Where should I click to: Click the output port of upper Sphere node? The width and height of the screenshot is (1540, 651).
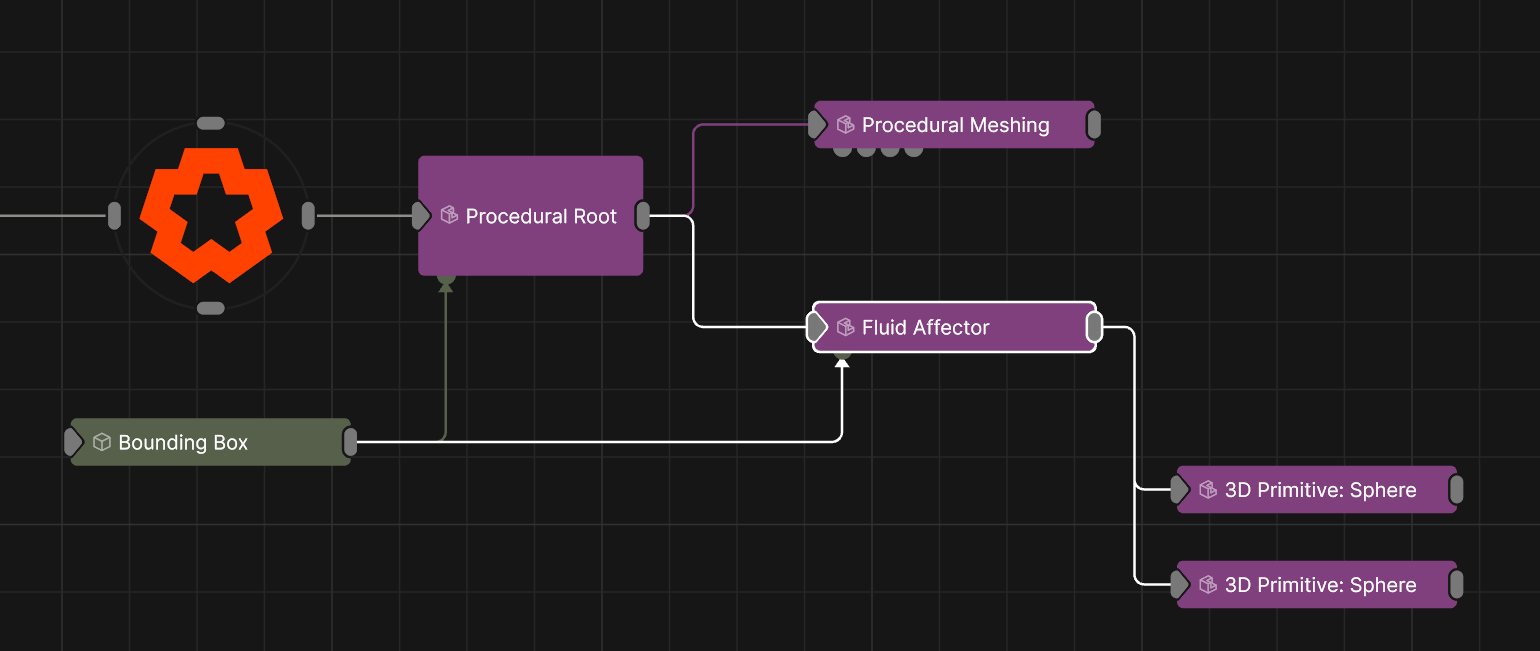tap(1456, 490)
